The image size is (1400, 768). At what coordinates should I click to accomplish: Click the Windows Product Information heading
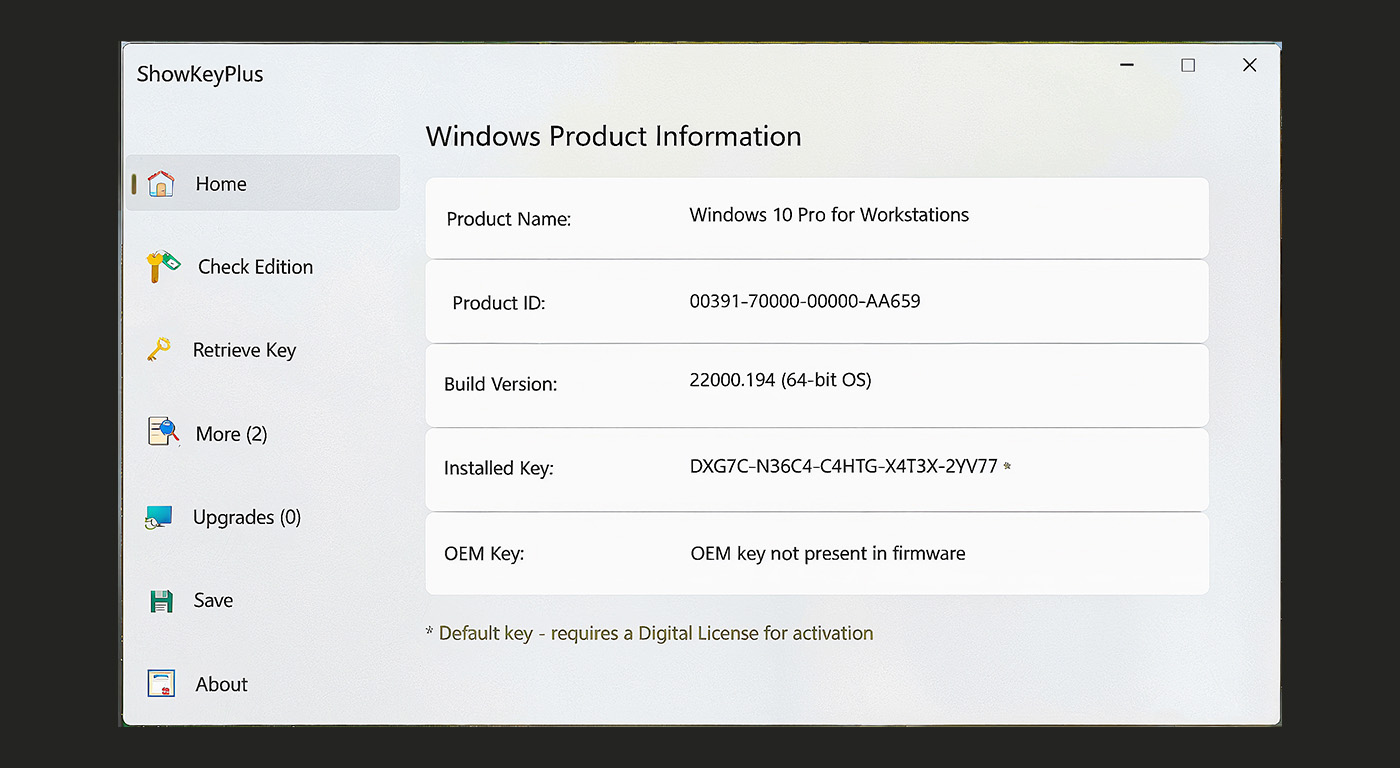click(x=614, y=136)
